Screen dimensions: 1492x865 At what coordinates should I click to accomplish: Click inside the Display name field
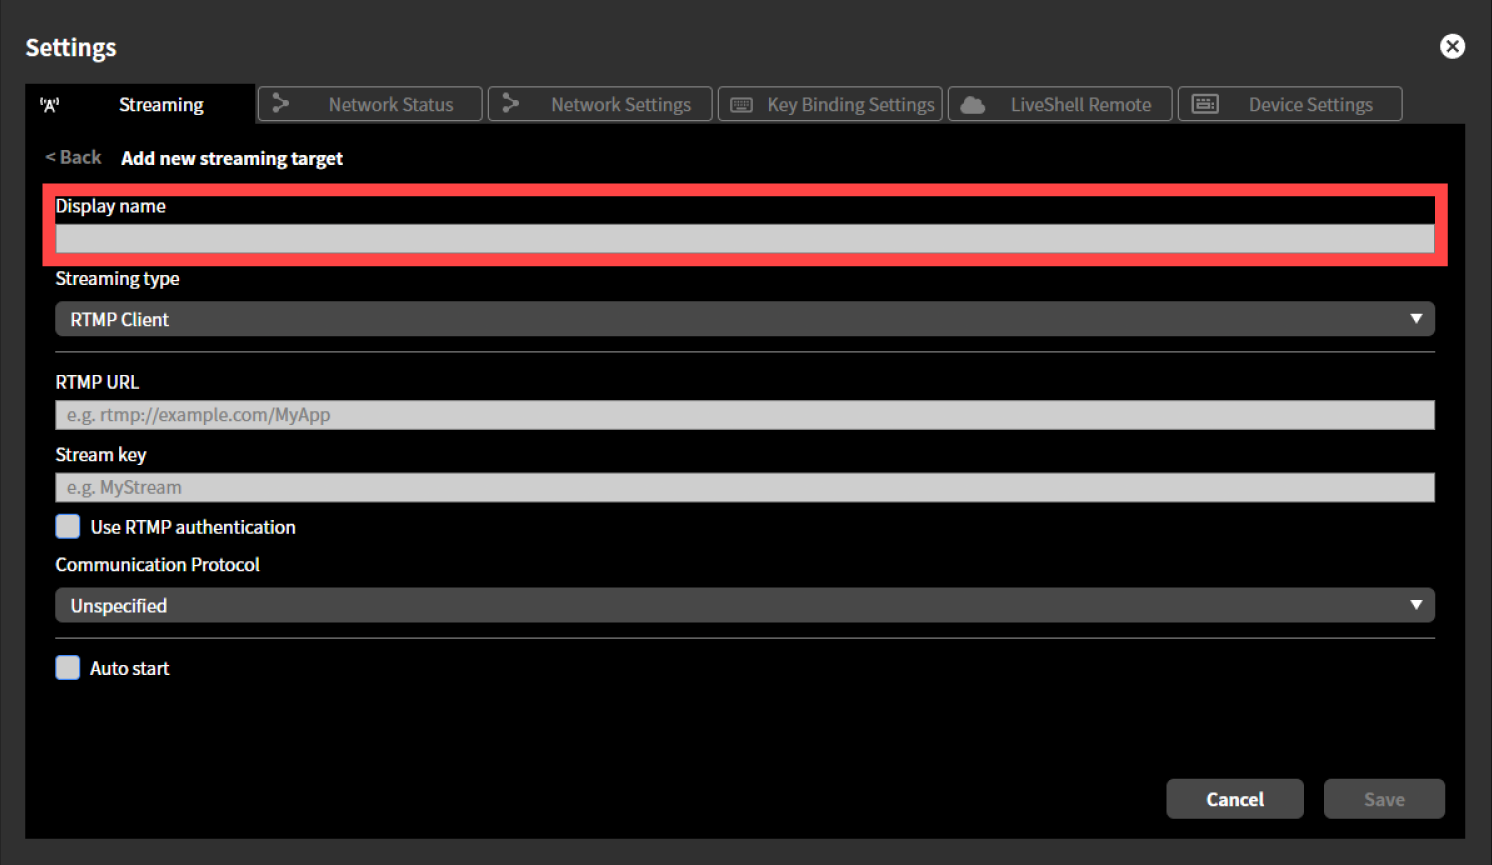(745, 239)
